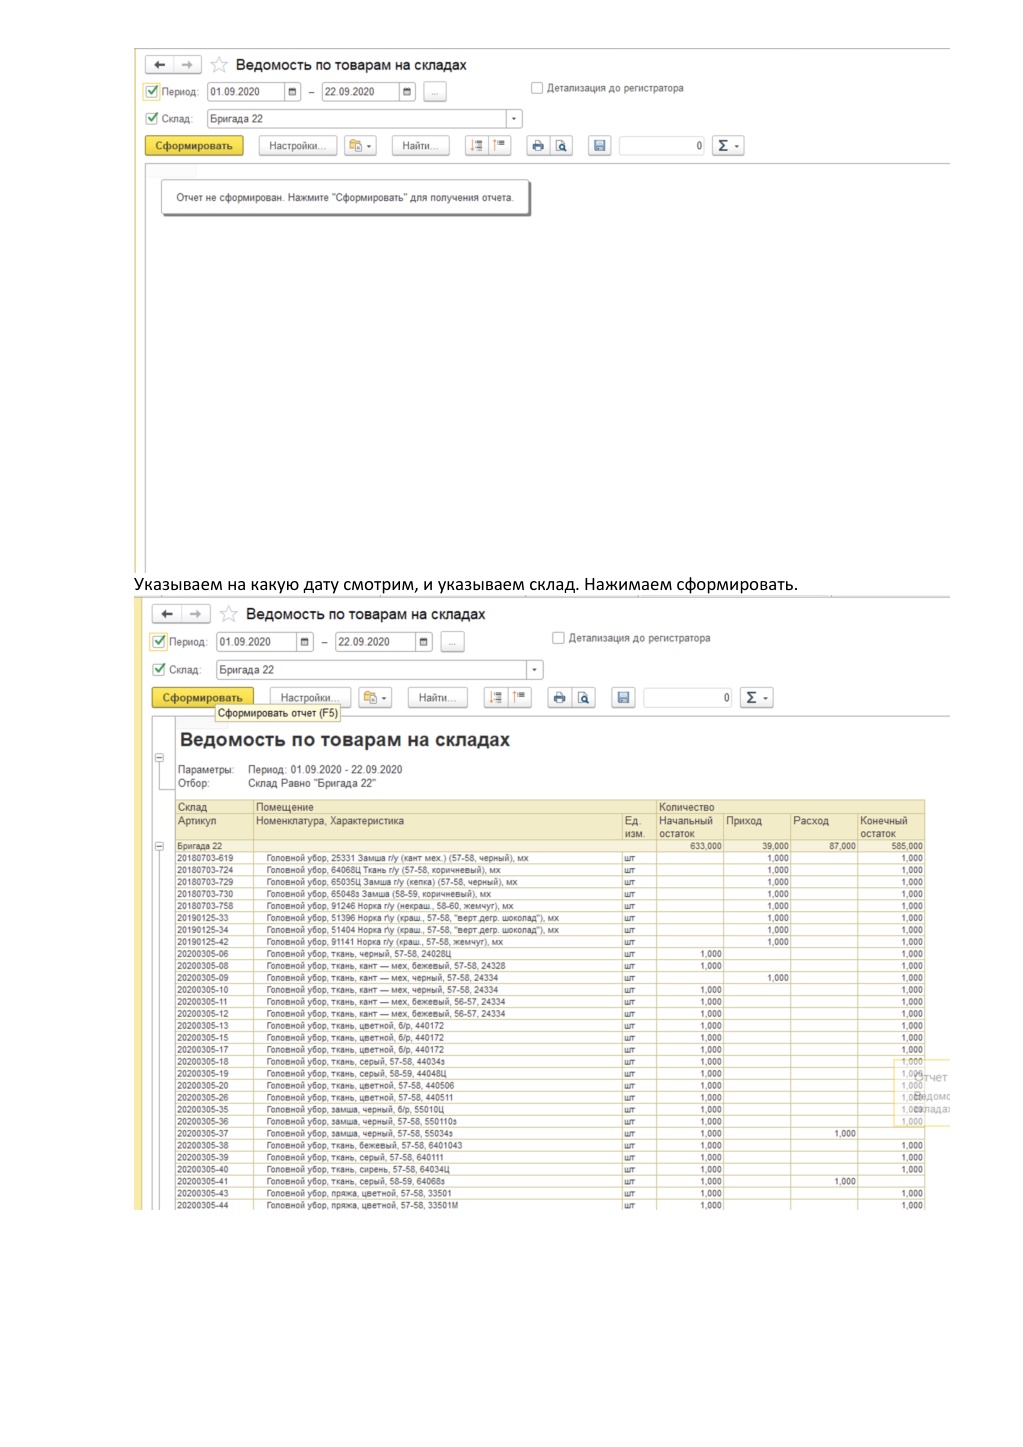Click the forward arrow in the lower screenshot
Viewport: 1023px width, 1447px height.
pos(196,614)
